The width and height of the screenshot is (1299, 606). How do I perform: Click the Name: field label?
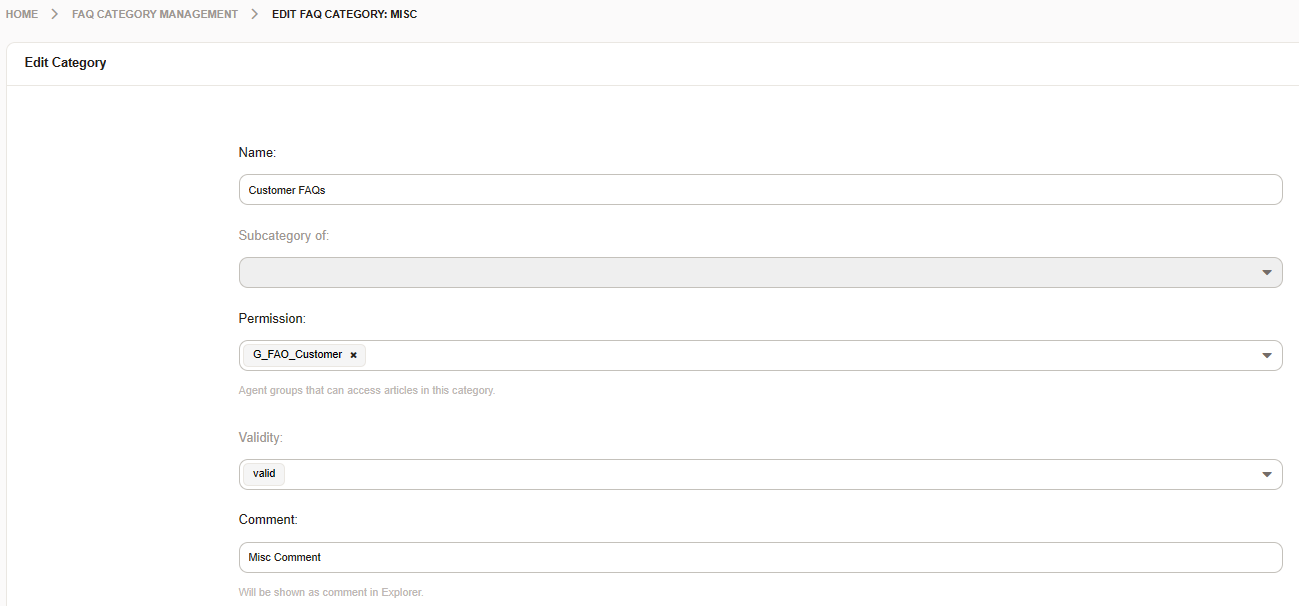[x=257, y=153]
